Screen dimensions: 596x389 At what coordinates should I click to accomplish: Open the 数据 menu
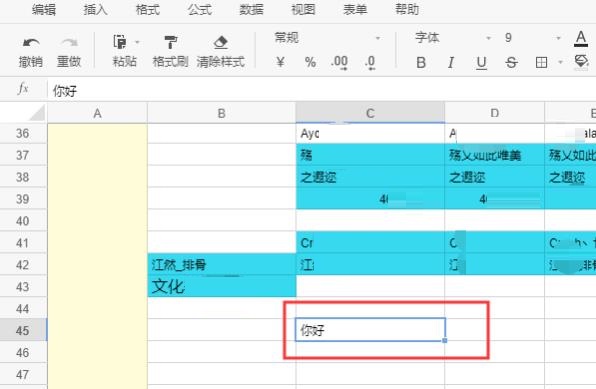(251, 10)
